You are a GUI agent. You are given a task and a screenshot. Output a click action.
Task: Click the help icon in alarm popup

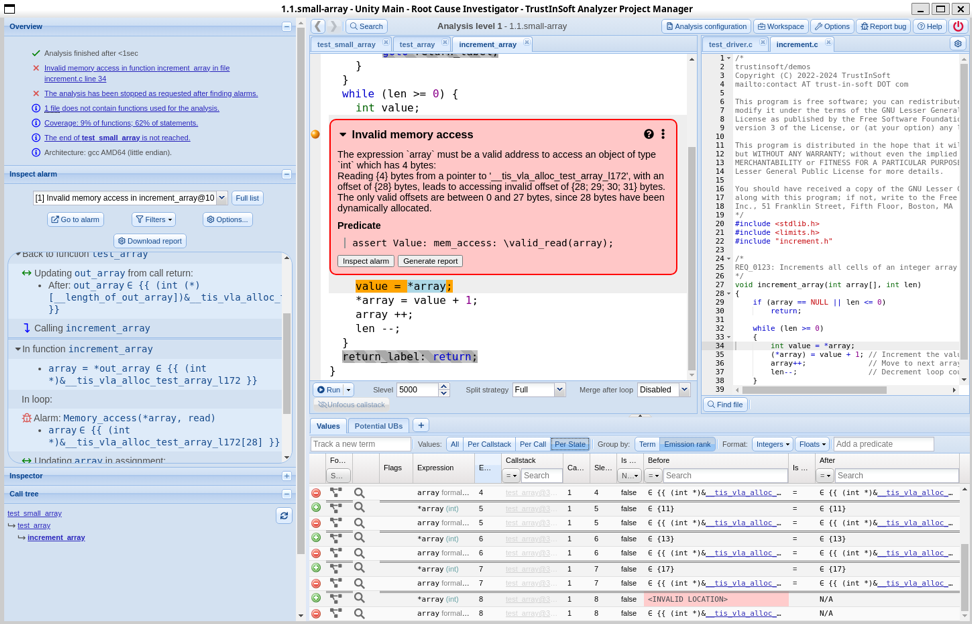click(x=648, y=134)
